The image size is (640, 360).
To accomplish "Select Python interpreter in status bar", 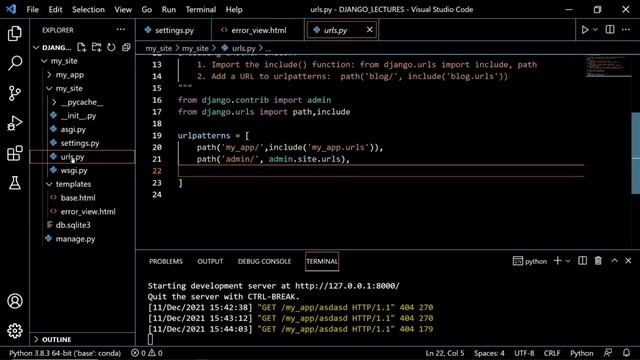I will click(65, 353).
